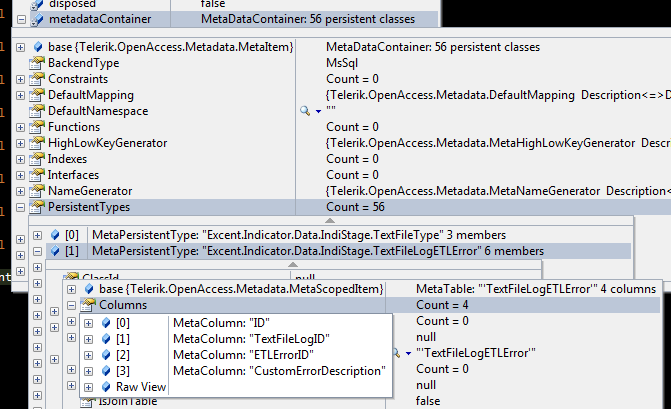Click the metadataContainer variable icon
671x409 pixels.
click(x=37, y=19)
